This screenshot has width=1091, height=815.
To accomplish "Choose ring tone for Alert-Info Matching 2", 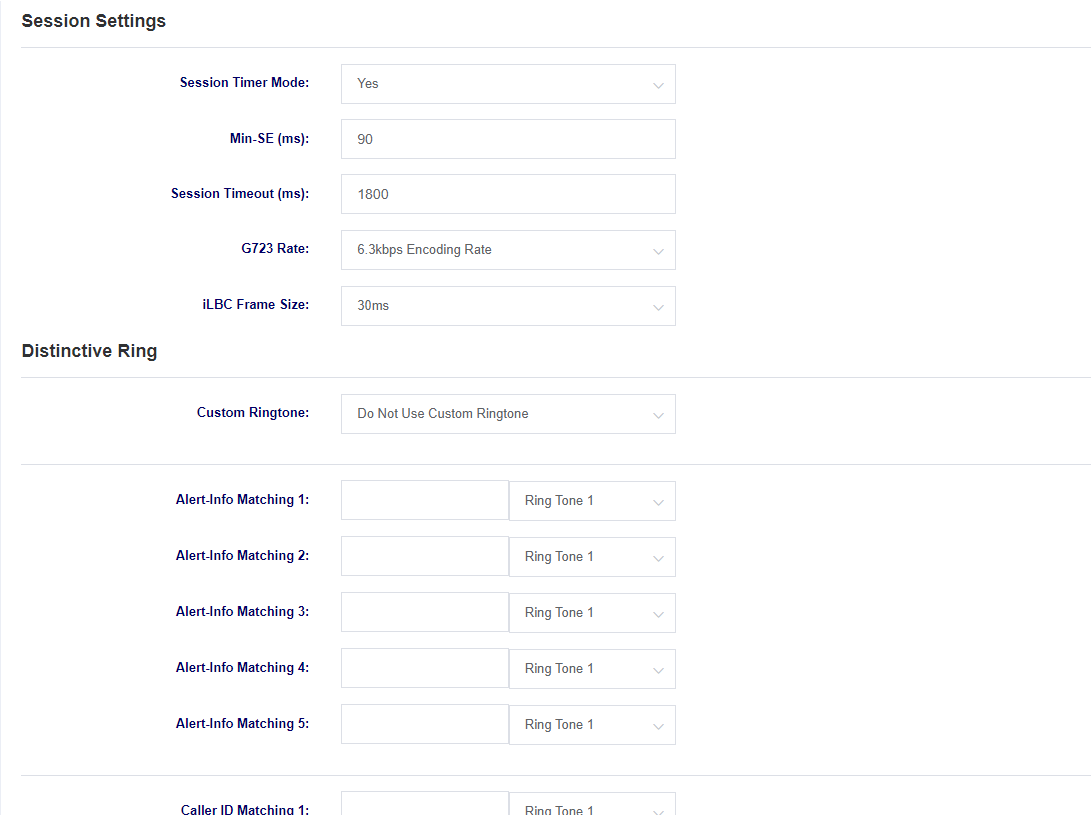I will coord(592,557).
